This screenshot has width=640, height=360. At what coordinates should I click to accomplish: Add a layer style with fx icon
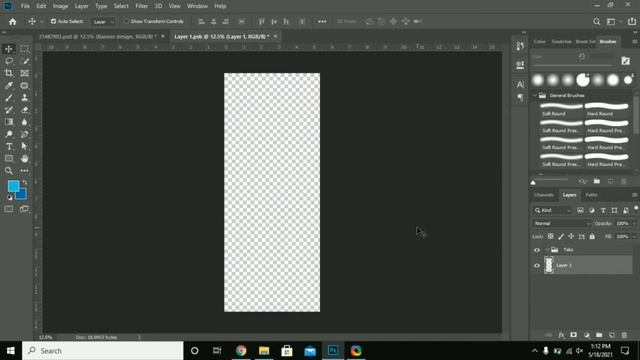pyautogui.click(x=561, y=335)
